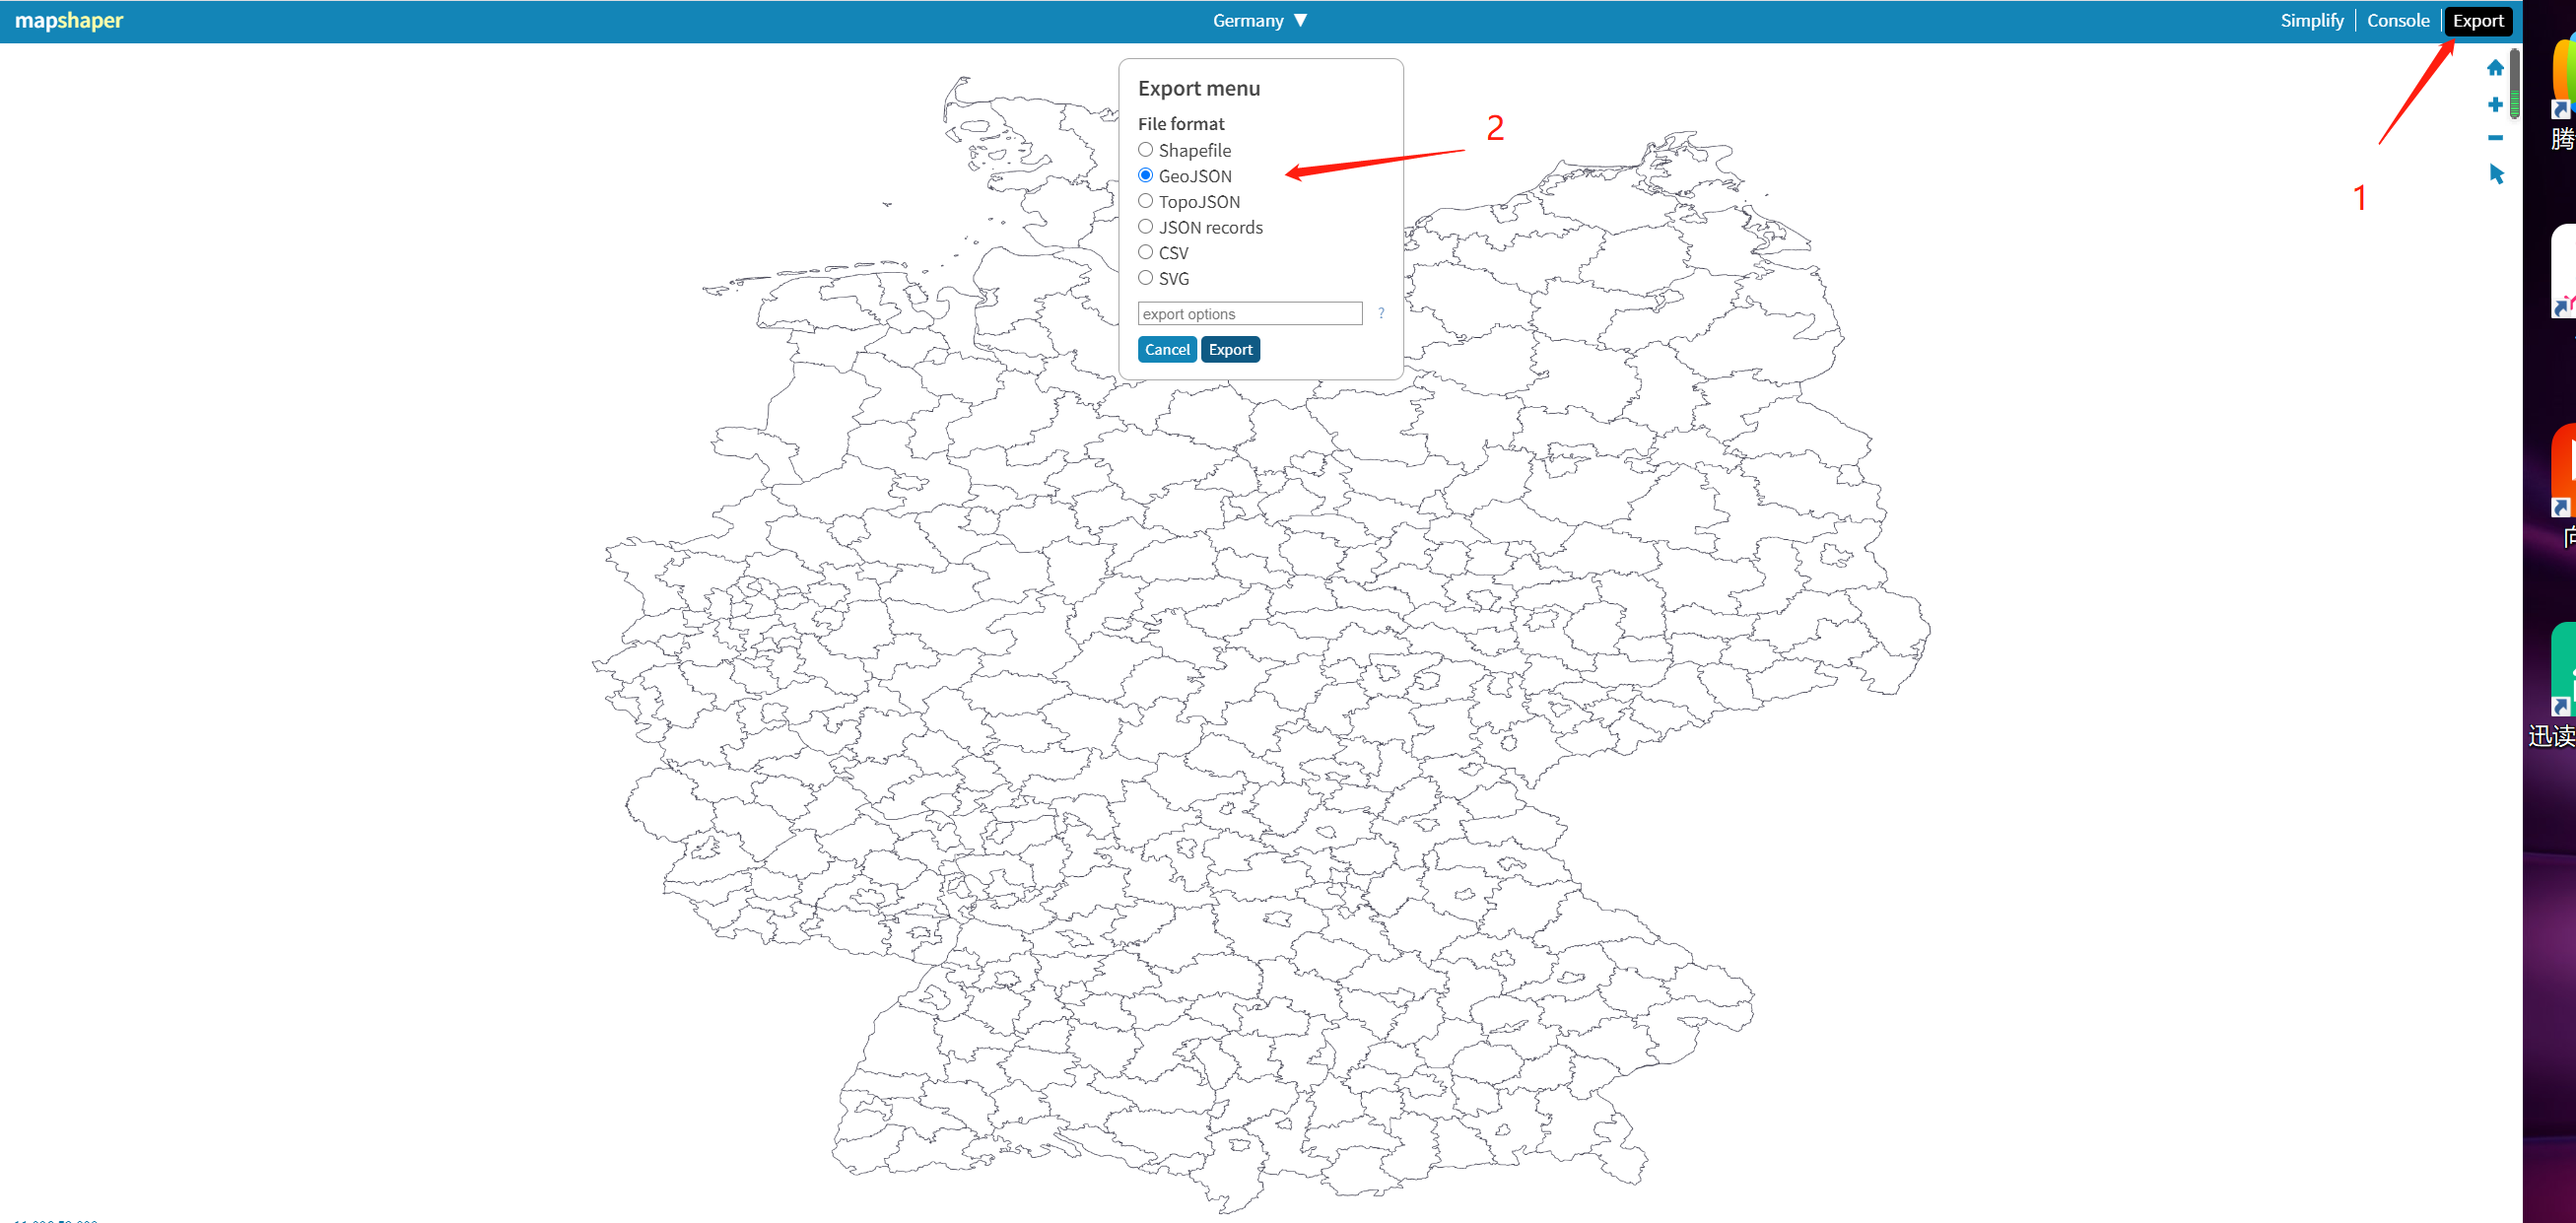Image resolution: width=2576 pixels, height=1223 pixels.
Task: Zoom in with the plus icon
Action: (2495, 104)
